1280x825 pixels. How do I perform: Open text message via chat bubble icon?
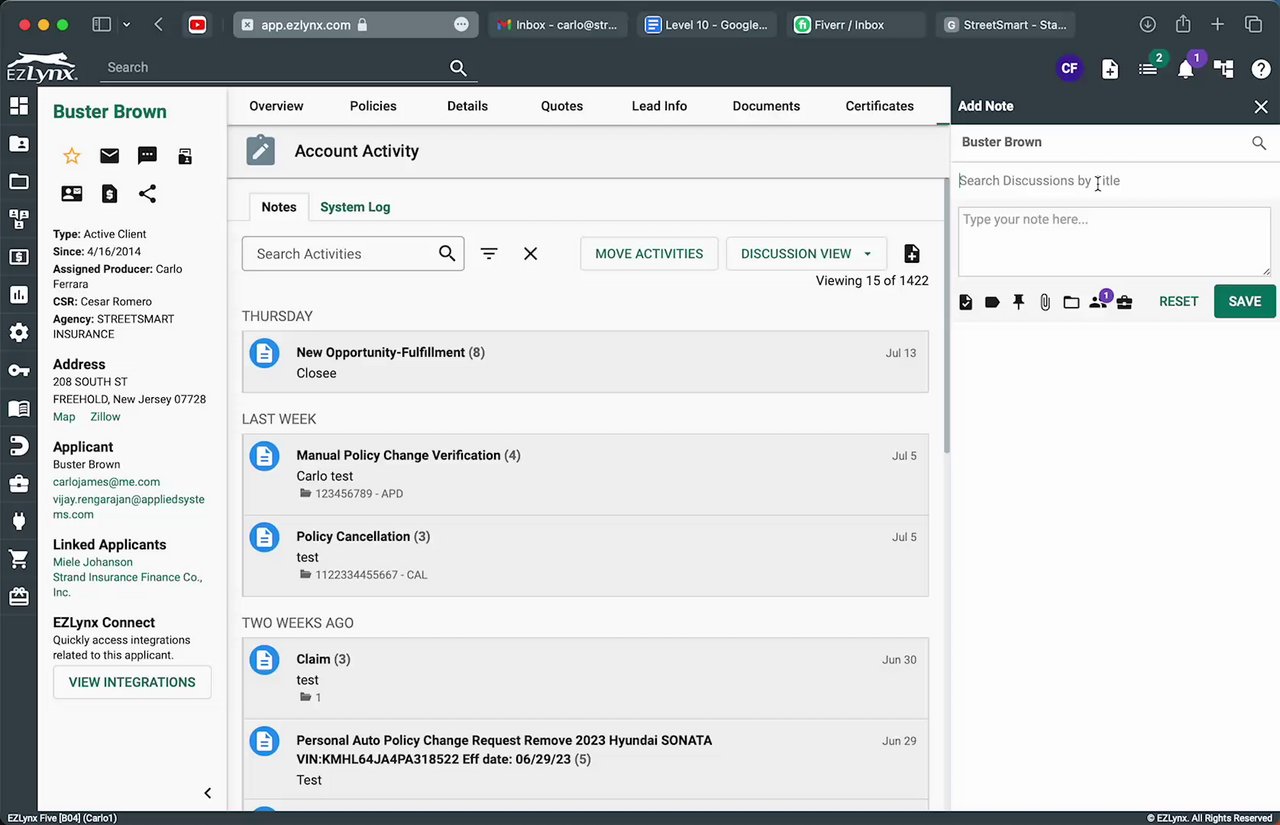147,156
